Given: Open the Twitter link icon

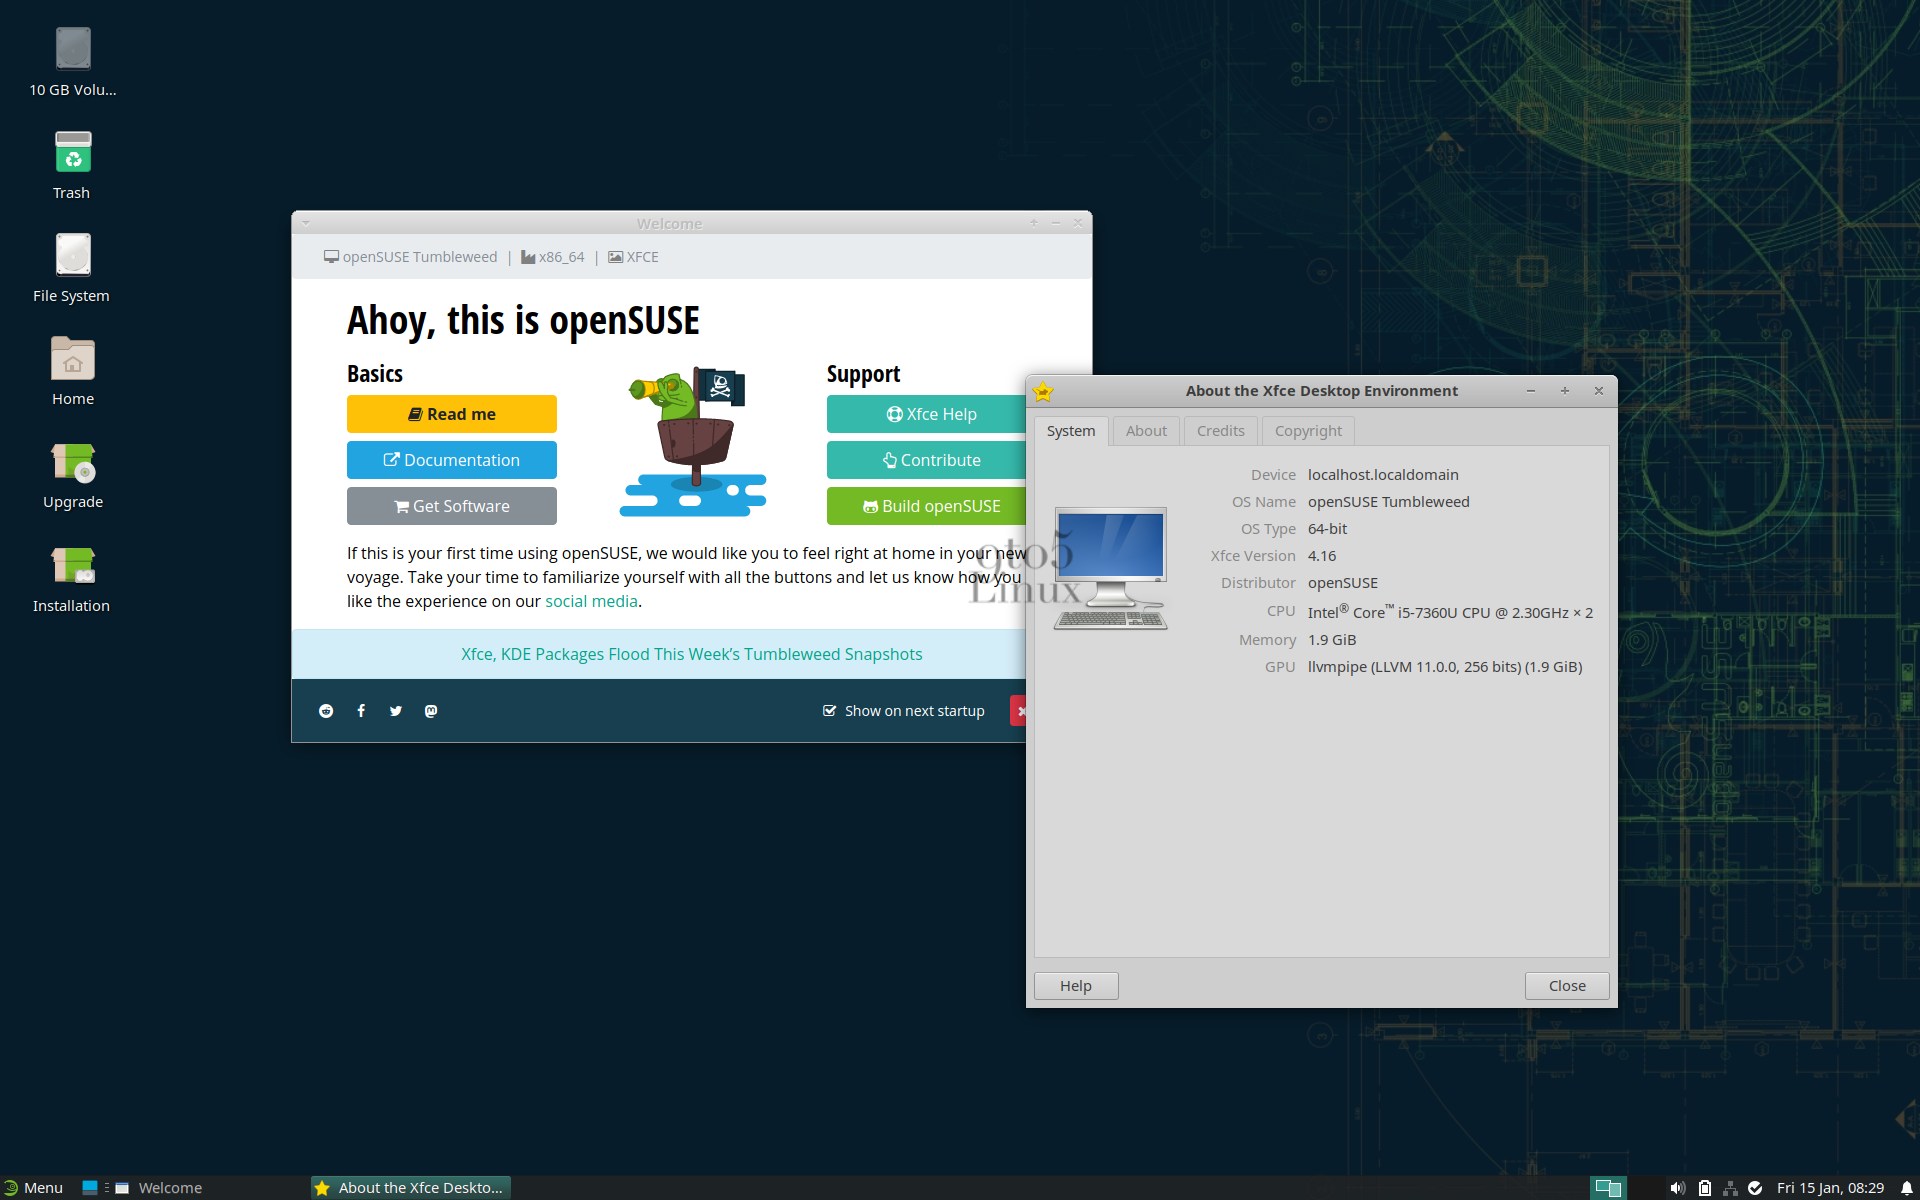Looking at the screenshot, I should [396, 711].
